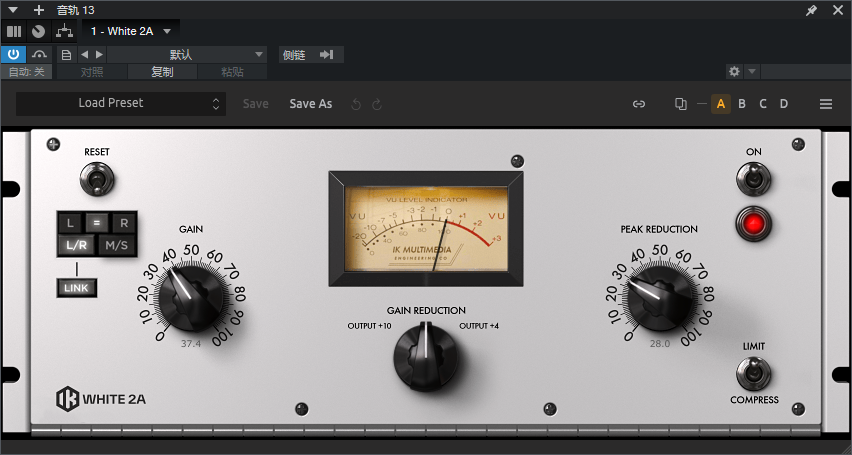
Task: Toggle the LINK button
Action: pyautogui.click(x=77, y=288)
